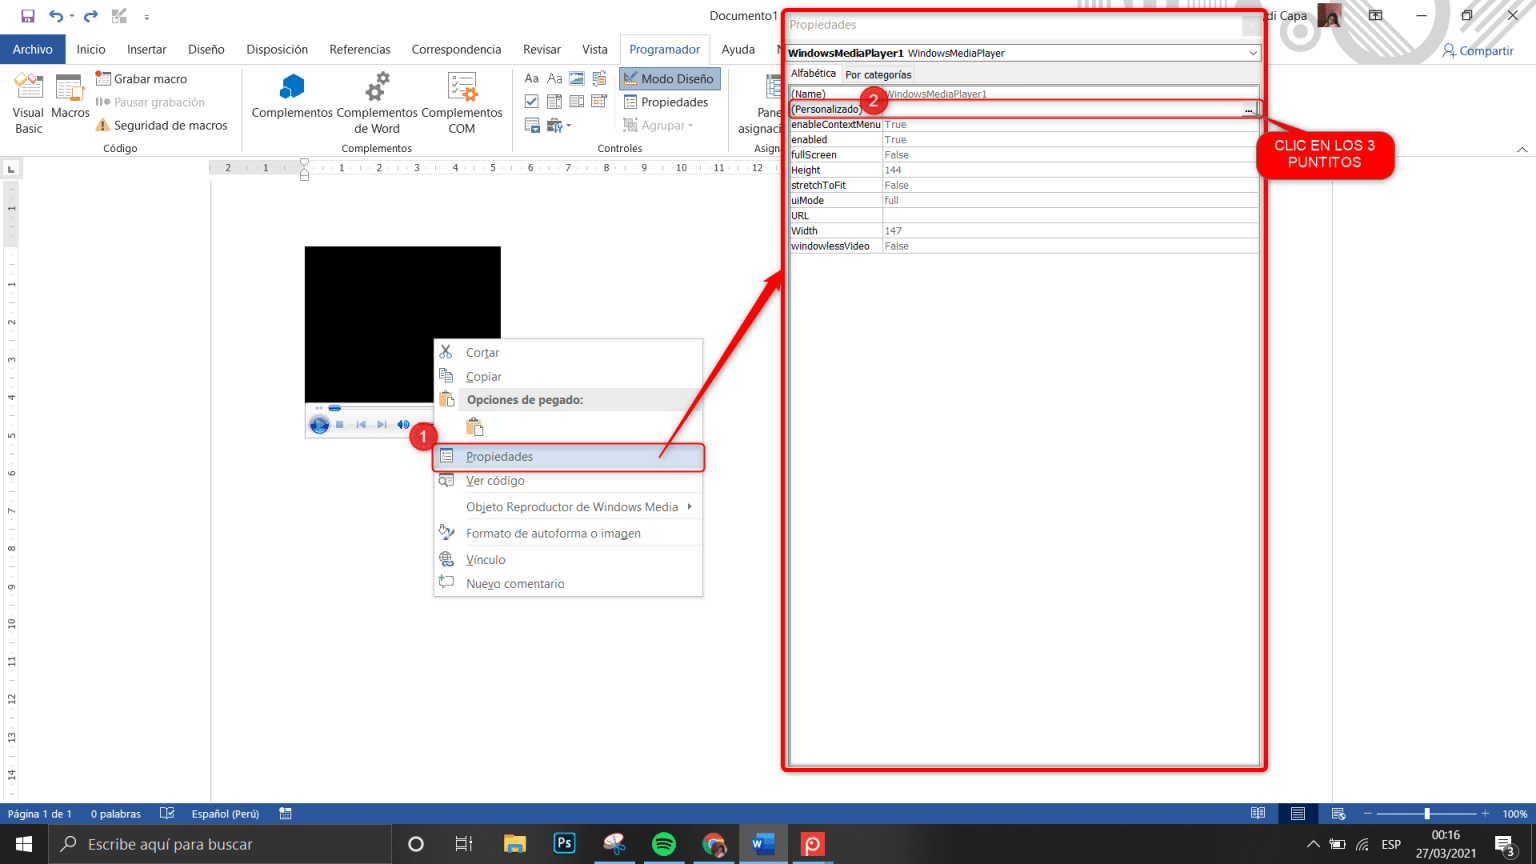The image size is (1536, 864).
Task: Expand the Legacy Tools dropdown
Action: coord(569,126)
